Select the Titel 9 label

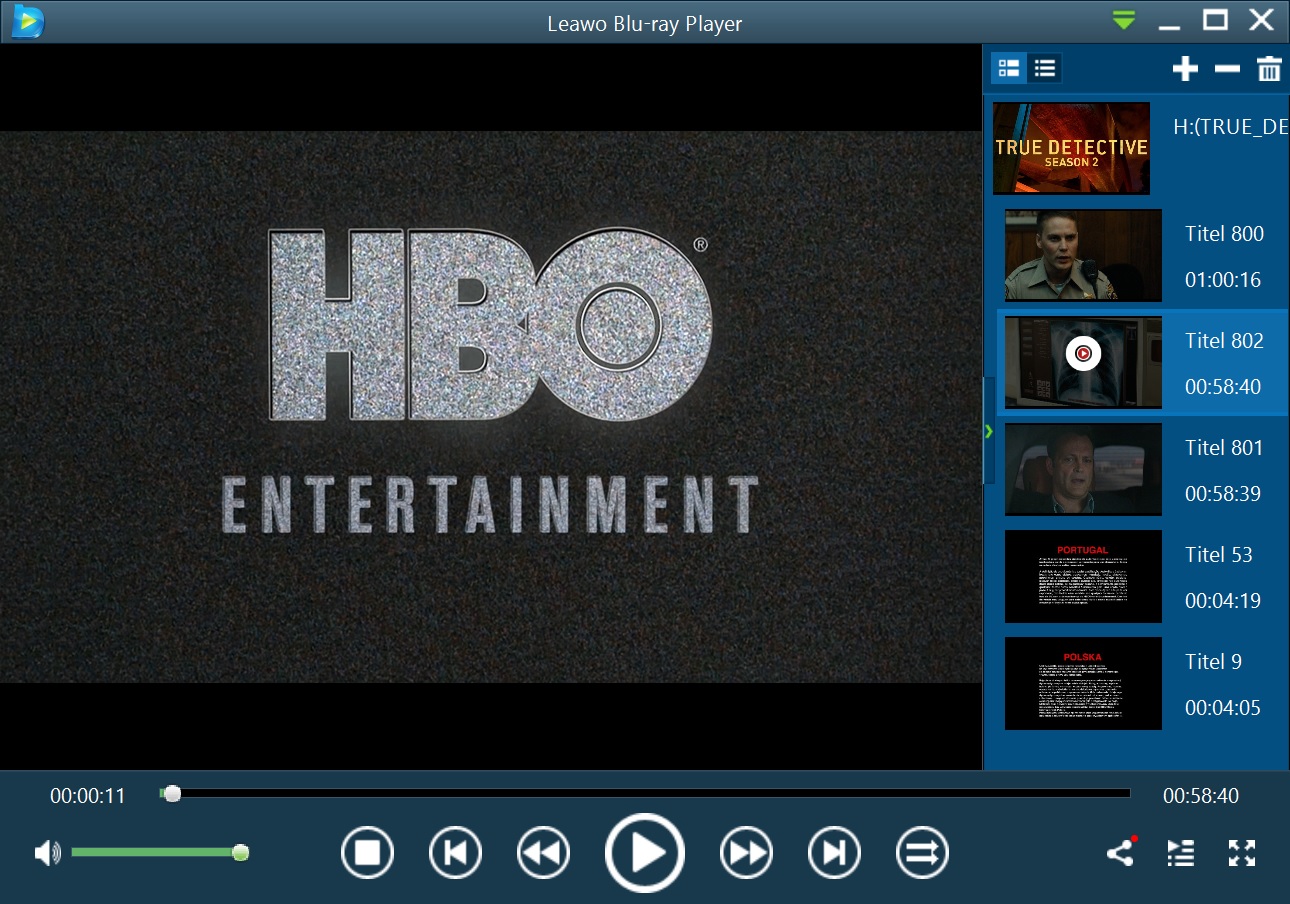(x=1213, y=662)
